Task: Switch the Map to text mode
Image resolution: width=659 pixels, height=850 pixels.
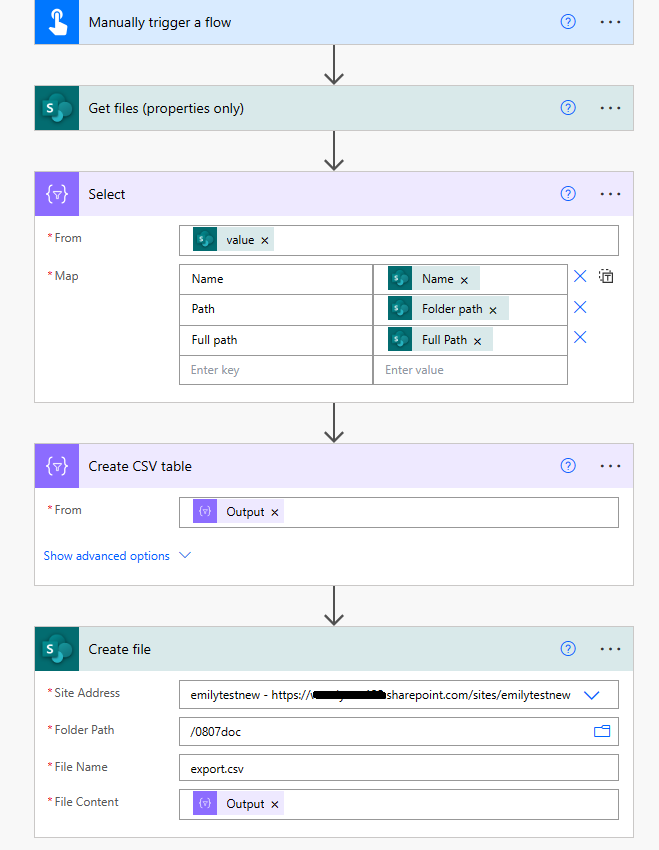Action: pos(606,275)
